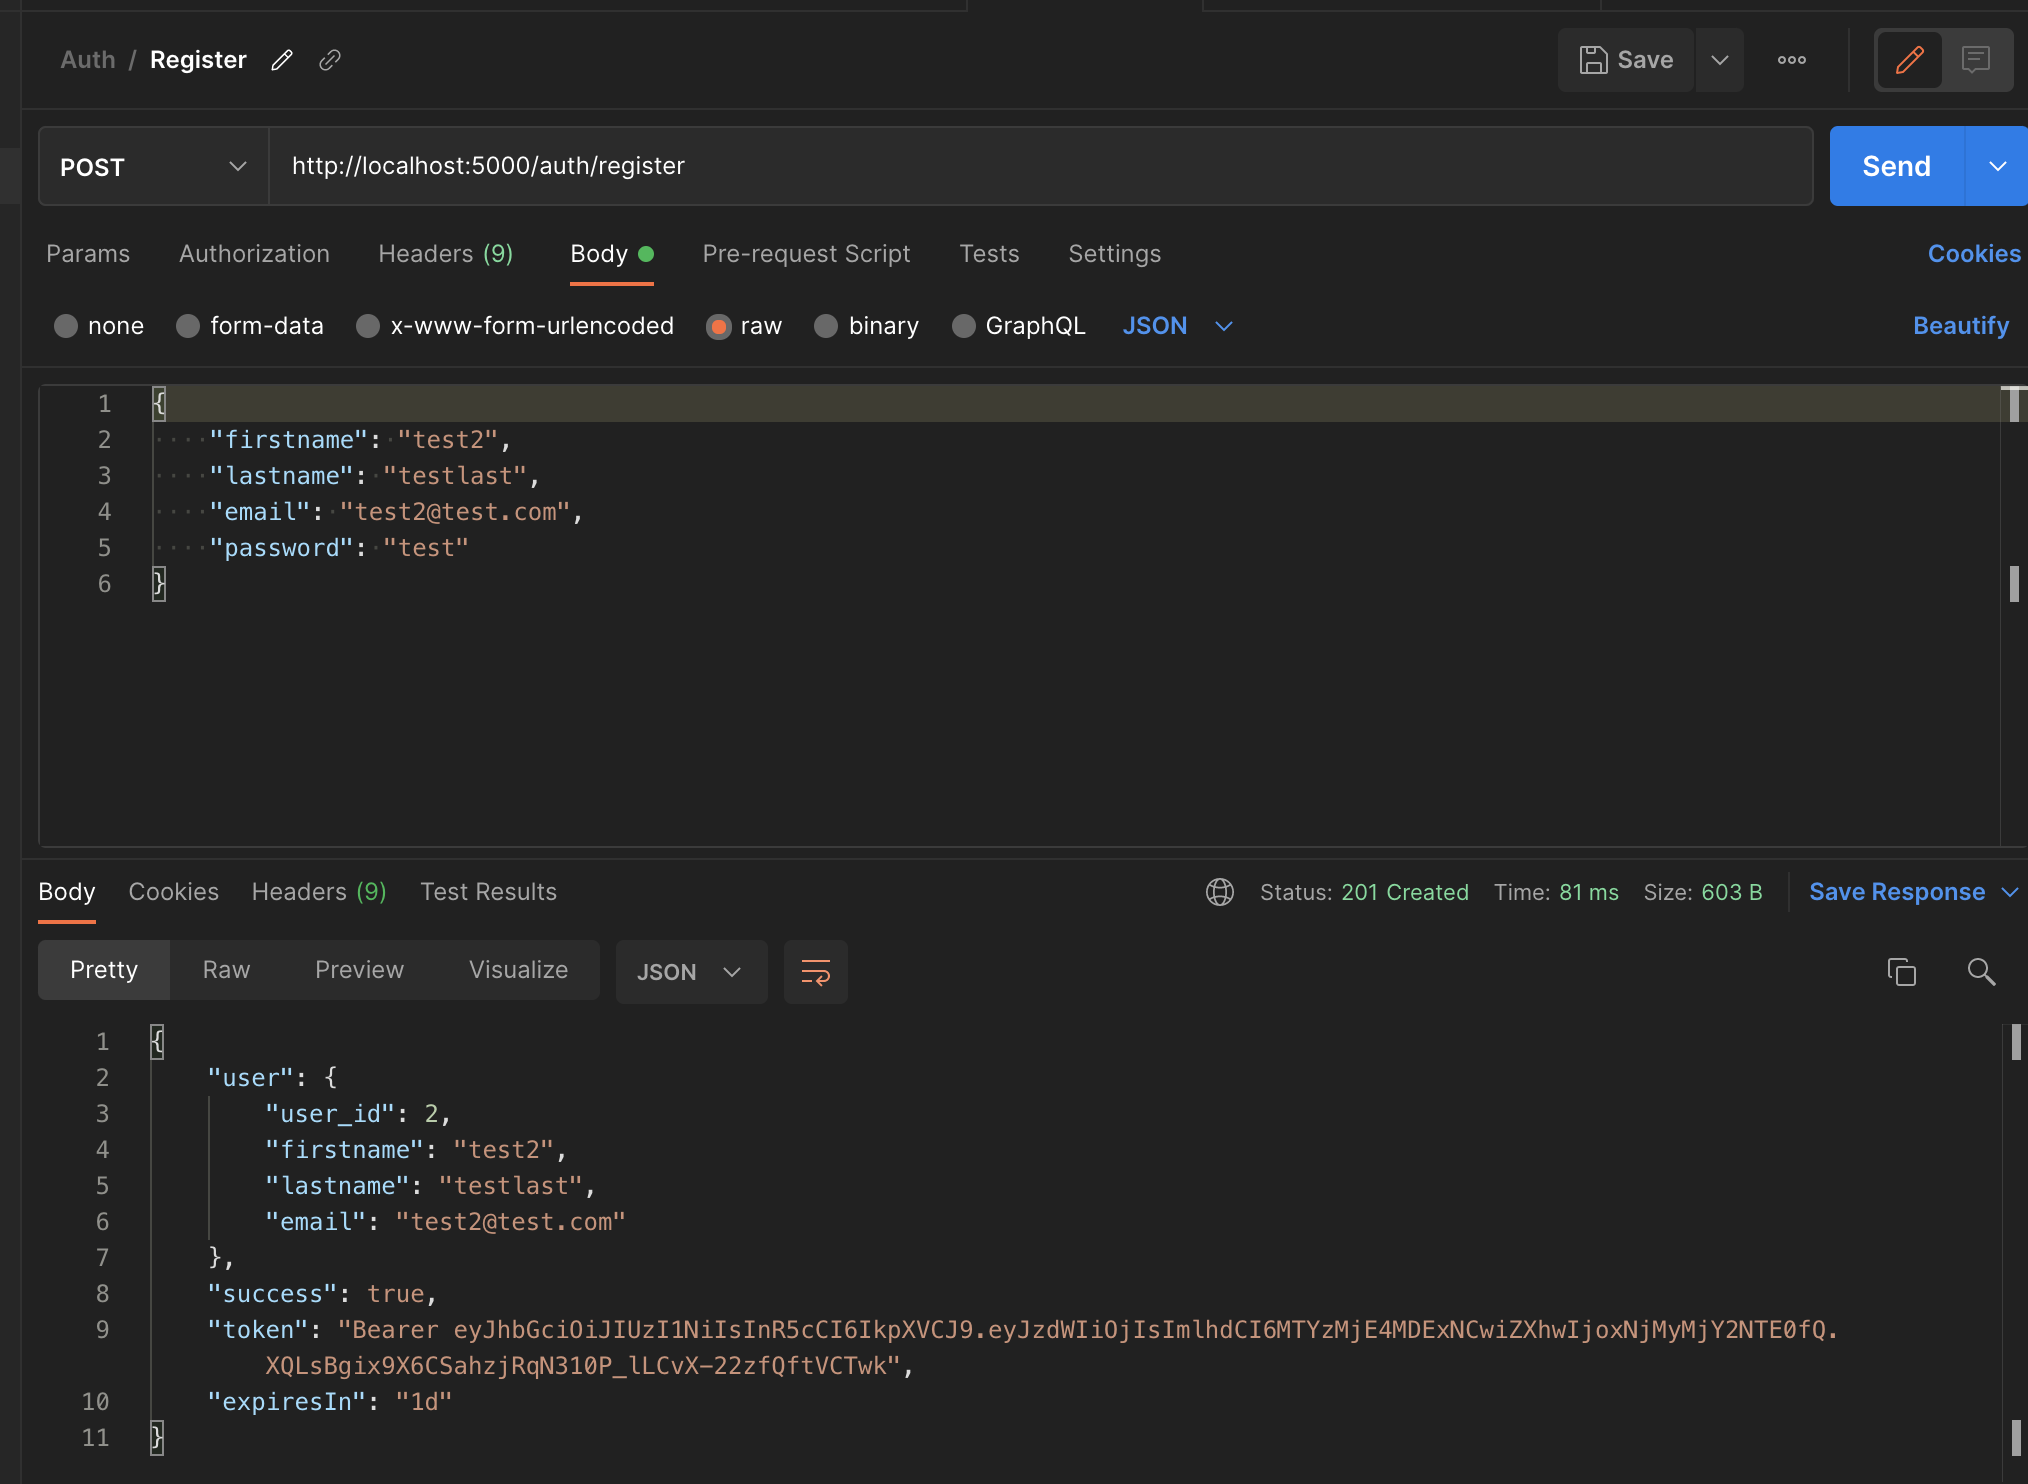
Task: Click the Beautify link
Action: point(1960,326)
